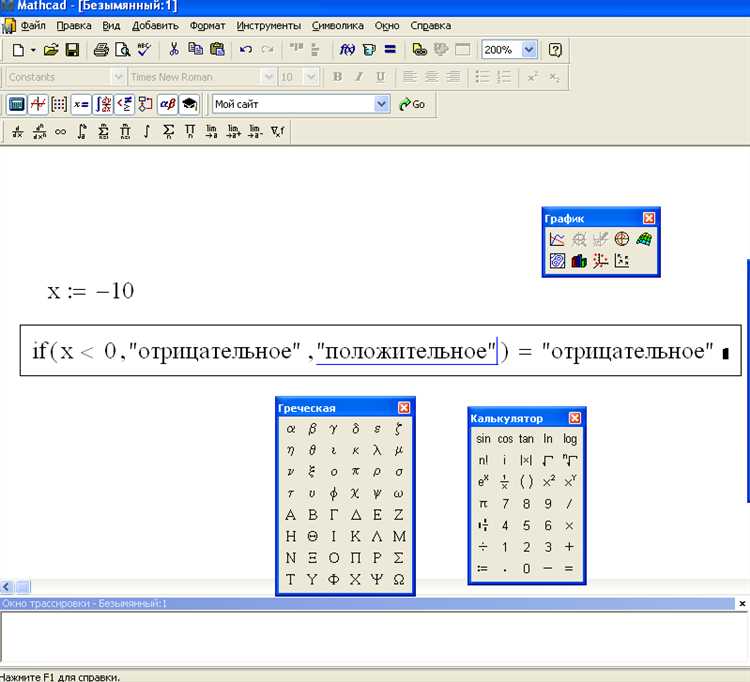
Task: Toggle the Boolean toolbar button
Action: pos(124,104)
